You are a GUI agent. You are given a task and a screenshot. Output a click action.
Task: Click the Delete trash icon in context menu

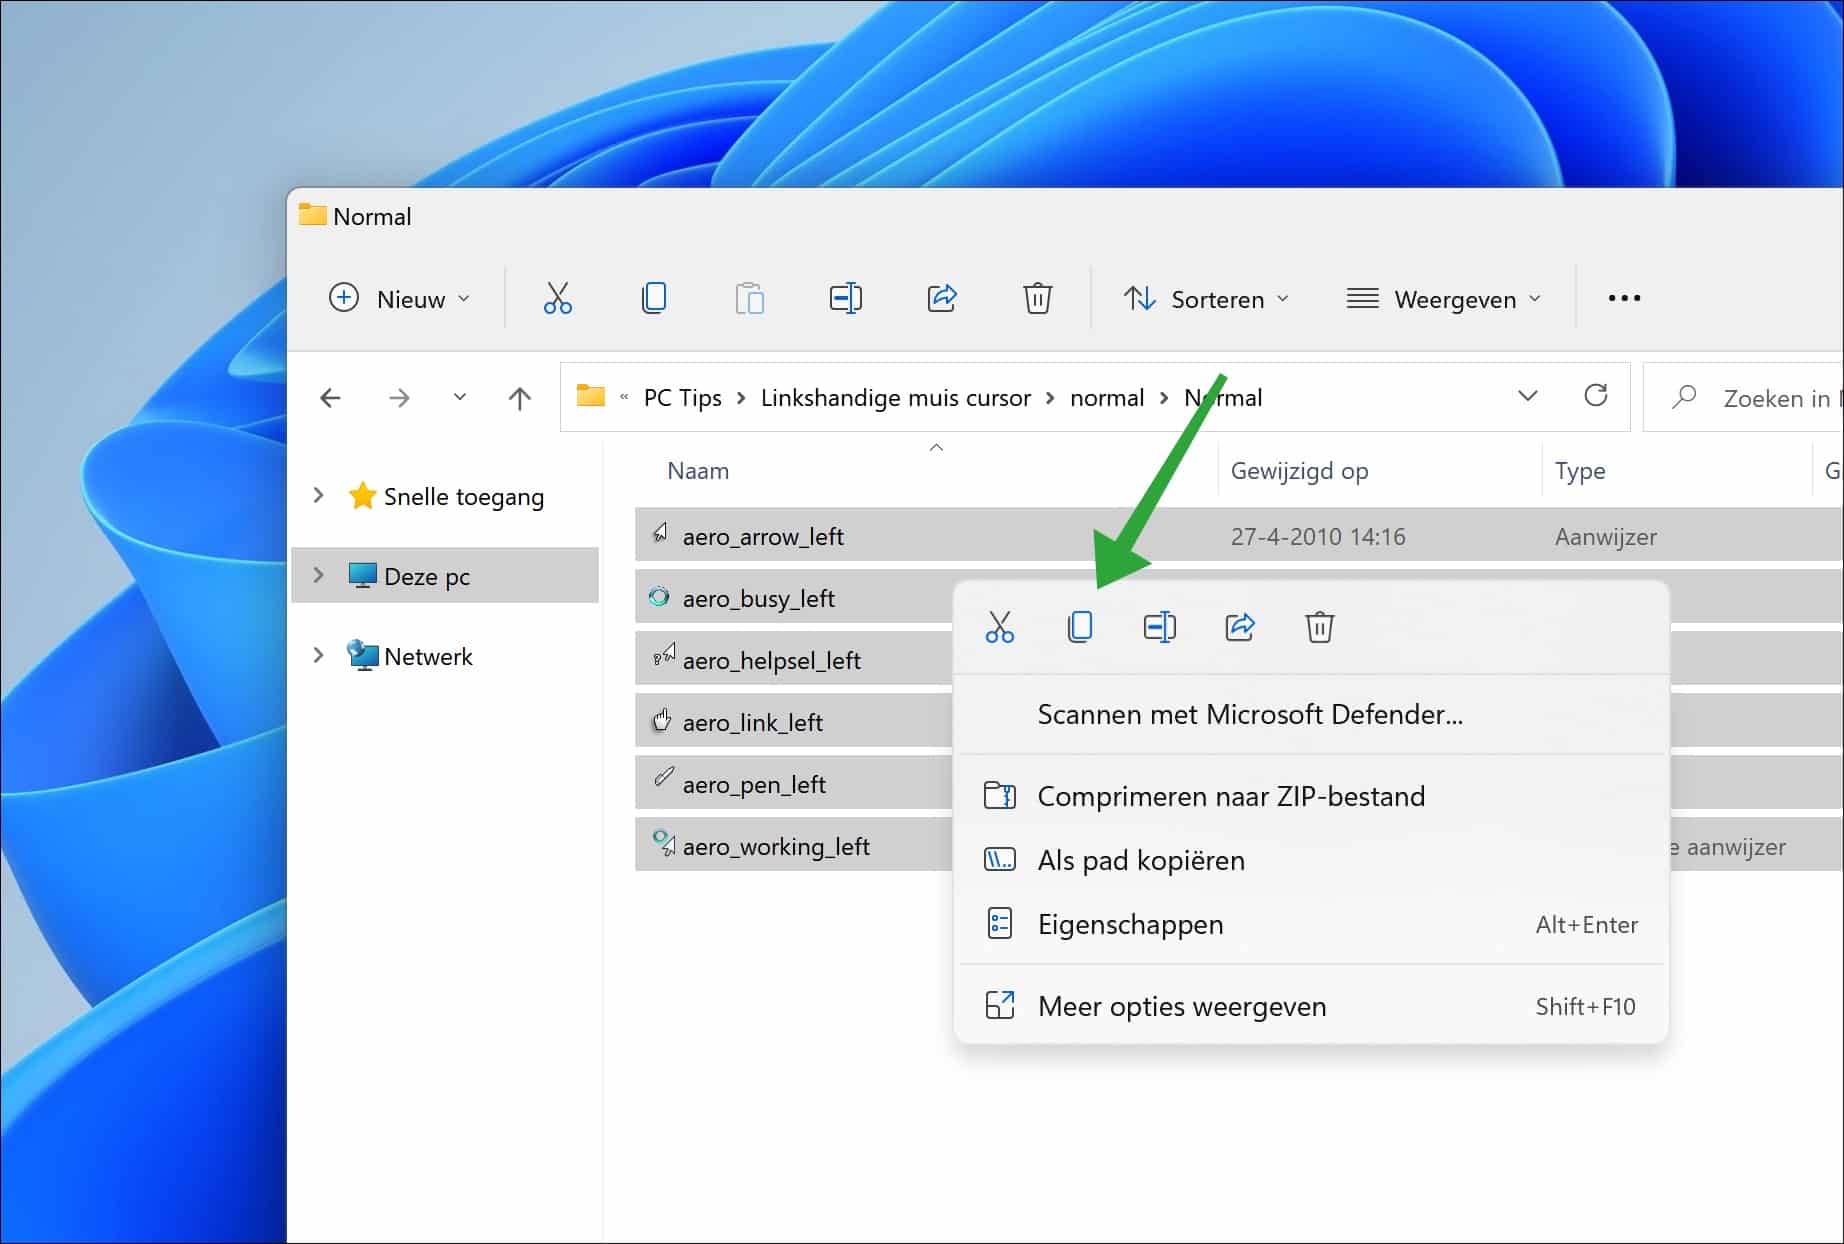[1319, 627]
